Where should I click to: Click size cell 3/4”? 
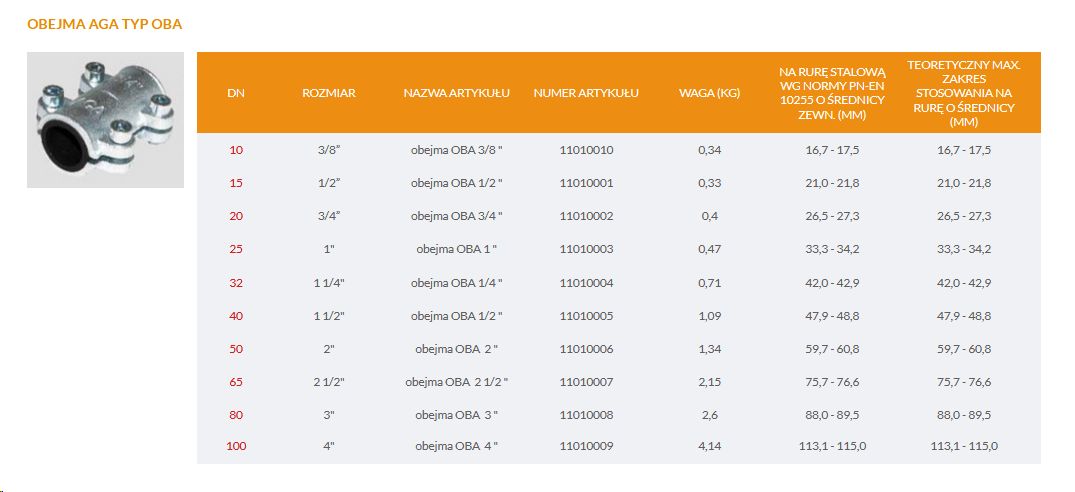[329, 216]
